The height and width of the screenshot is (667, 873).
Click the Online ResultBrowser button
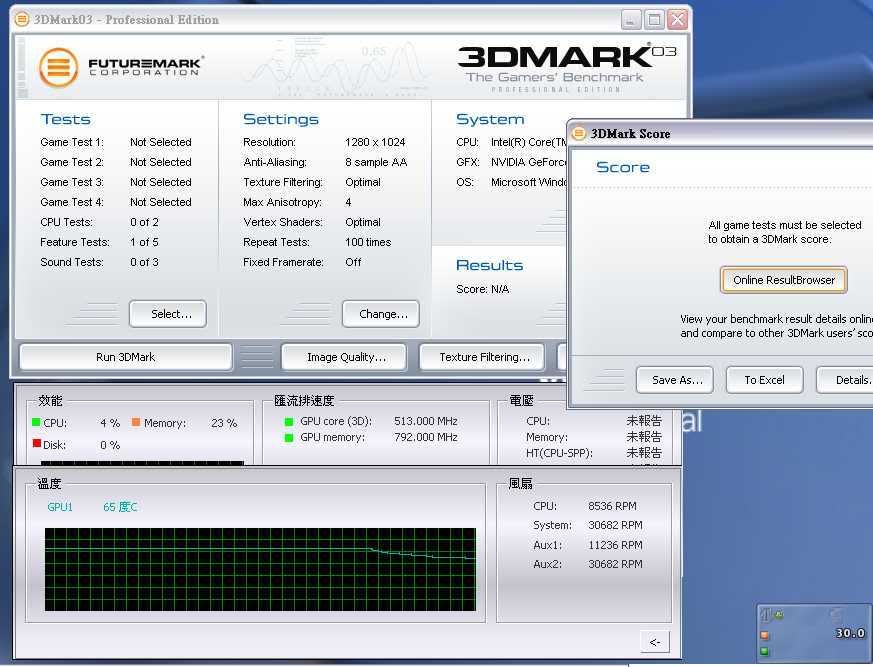click(784, 280)
